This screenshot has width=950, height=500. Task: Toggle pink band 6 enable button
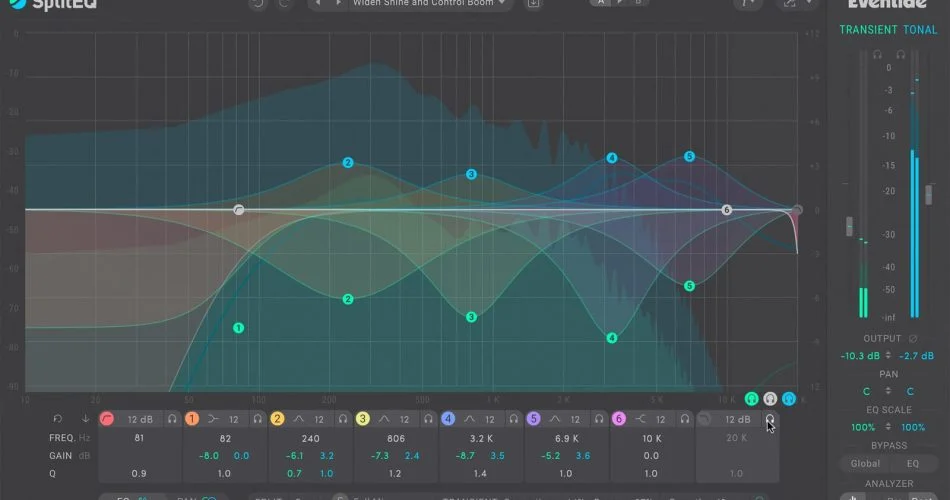pos(619,419)
